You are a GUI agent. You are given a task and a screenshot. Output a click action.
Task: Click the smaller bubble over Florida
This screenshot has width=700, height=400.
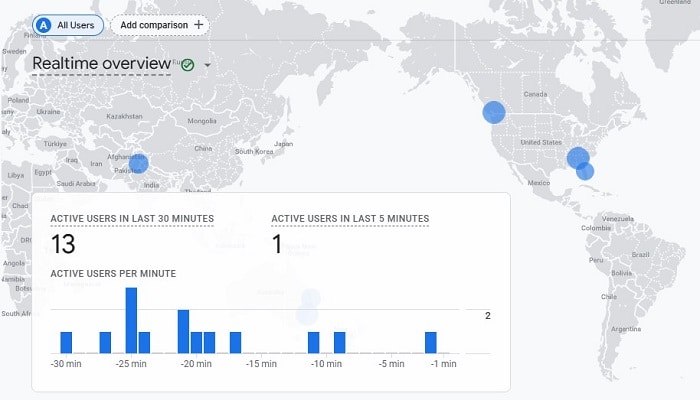(585, 171)
